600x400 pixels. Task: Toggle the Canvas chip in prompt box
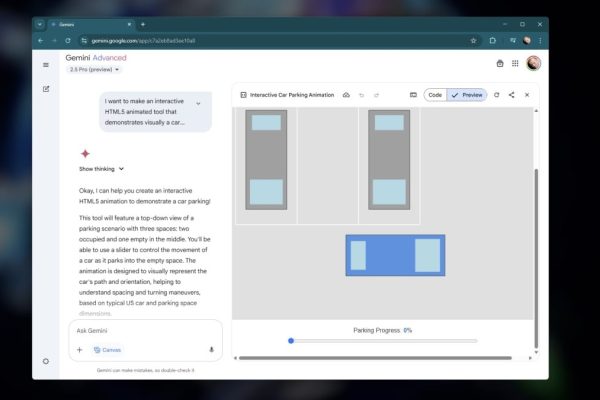pyautogui.click(x=108, y=350)
